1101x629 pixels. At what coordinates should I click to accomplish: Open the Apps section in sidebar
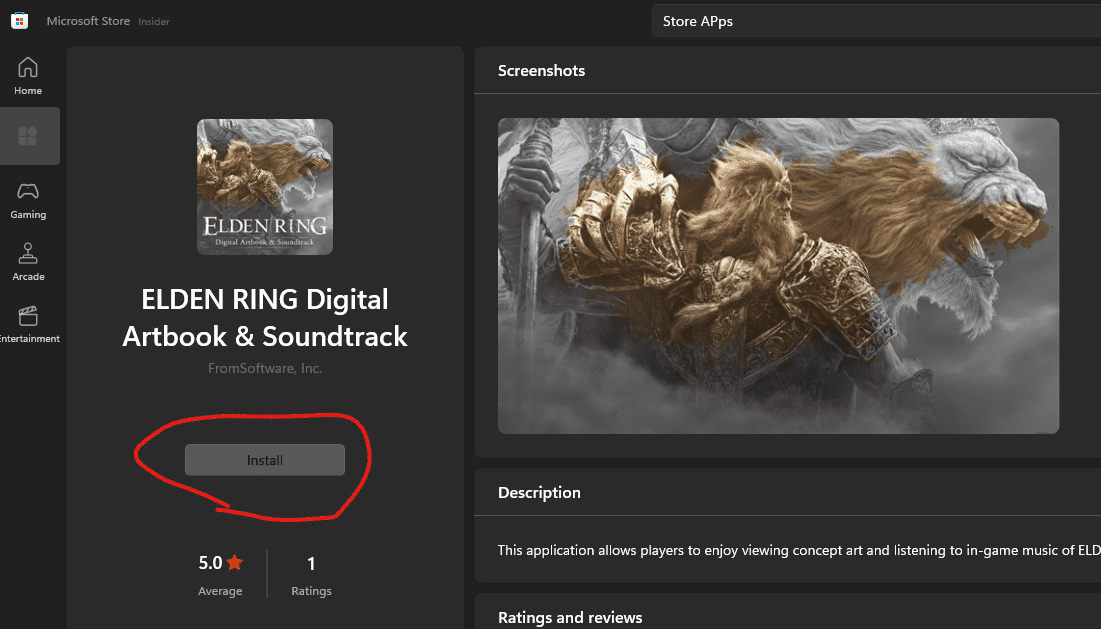point(28,135)
